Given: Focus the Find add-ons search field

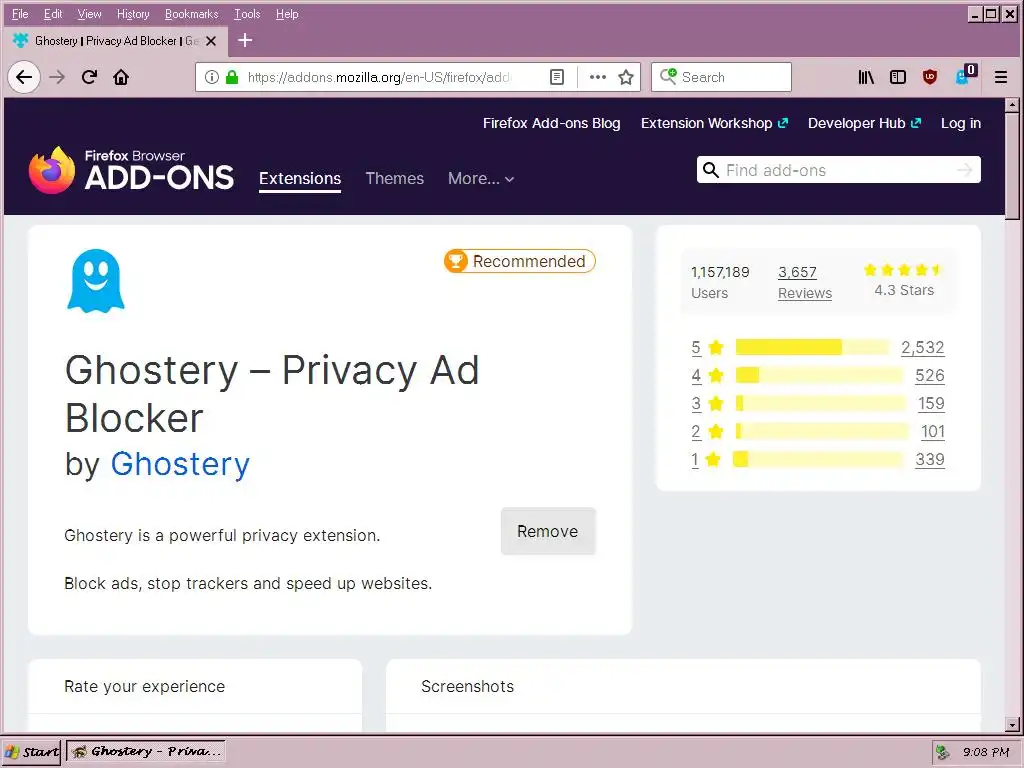Looking at the screenshot, I should (x=839, y=170).
